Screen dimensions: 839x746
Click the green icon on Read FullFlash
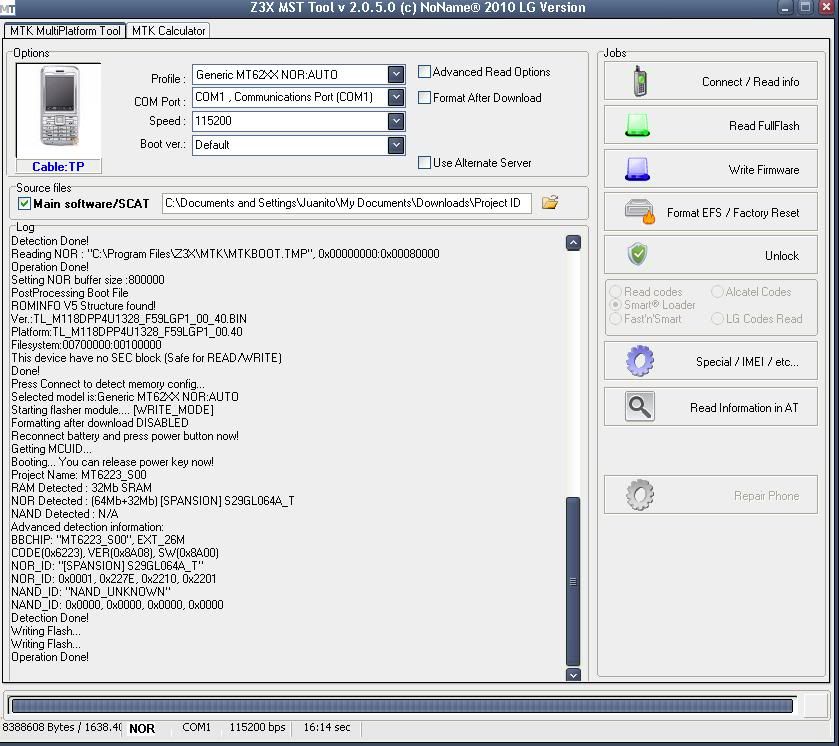pyautogui.click(x=638, y=125)
